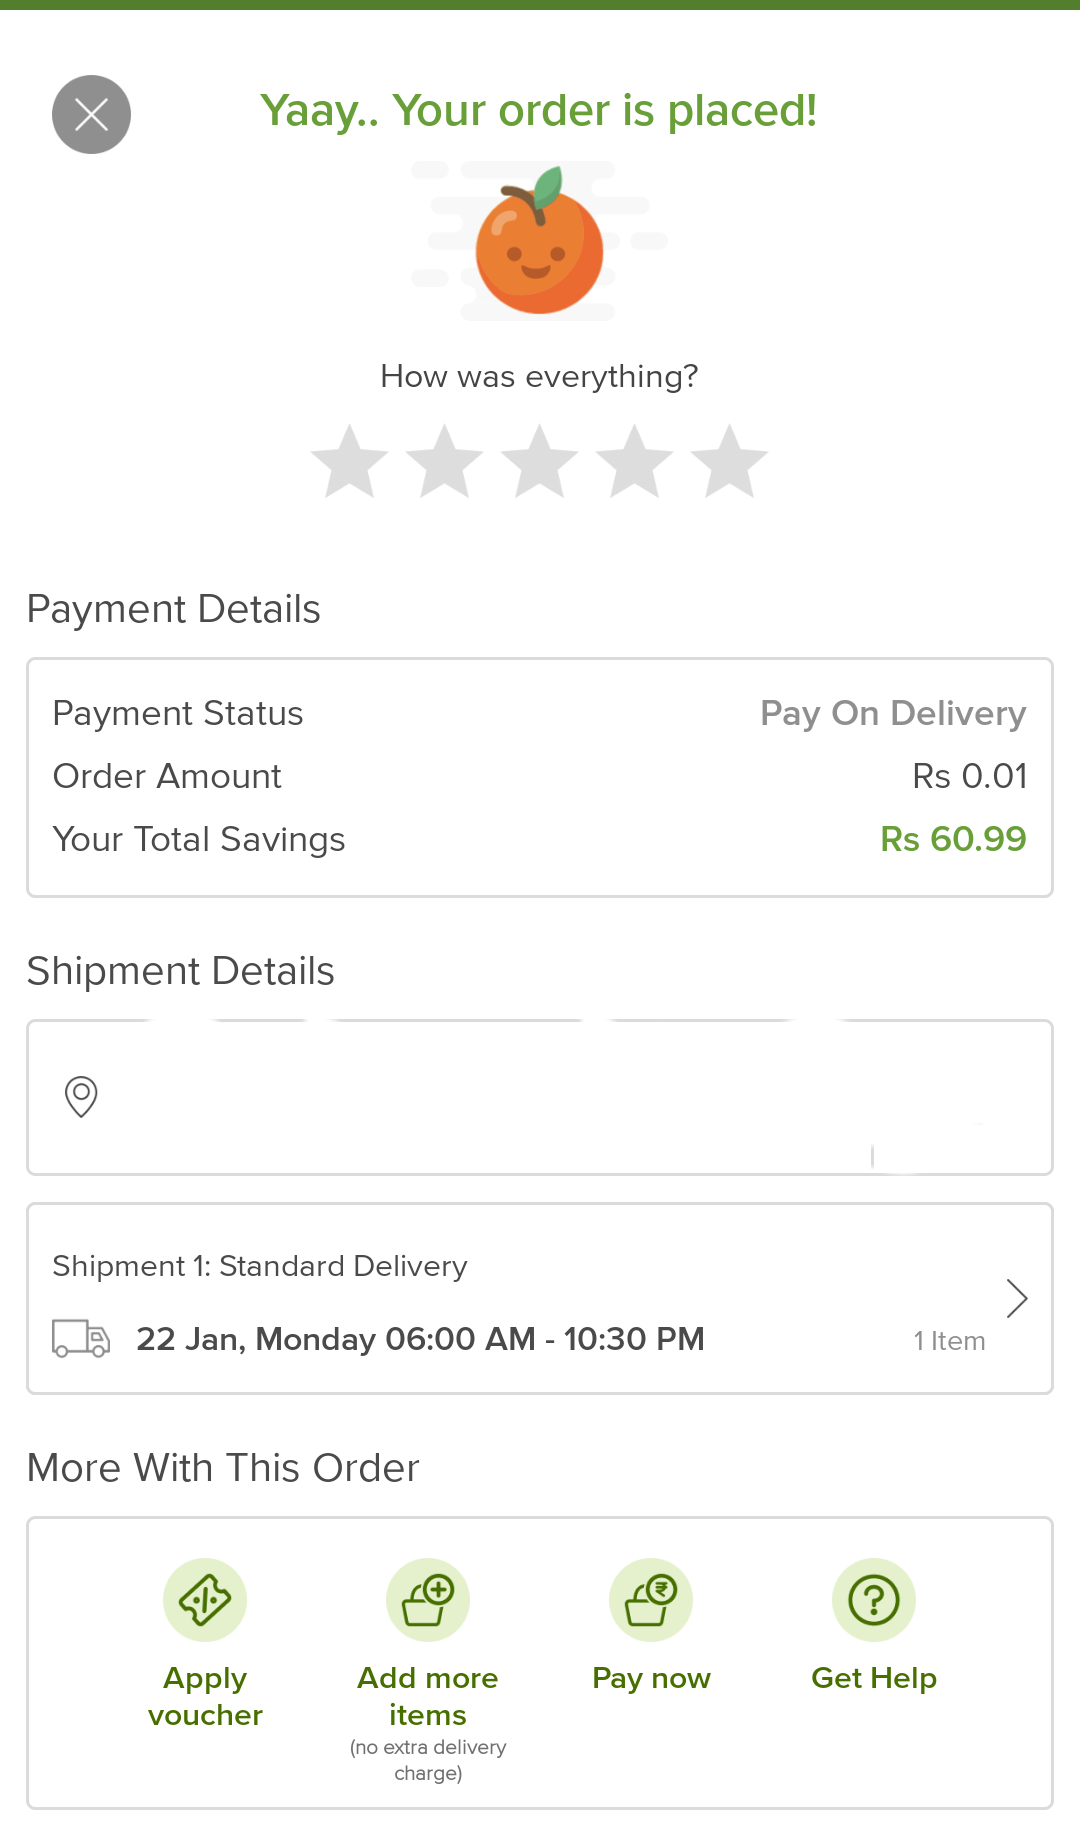The height and width of the screenshot is (1838, 1080).
Task: Tap the Add more items basket icon
Action: pyautogui.click(x=428, y=1600)
